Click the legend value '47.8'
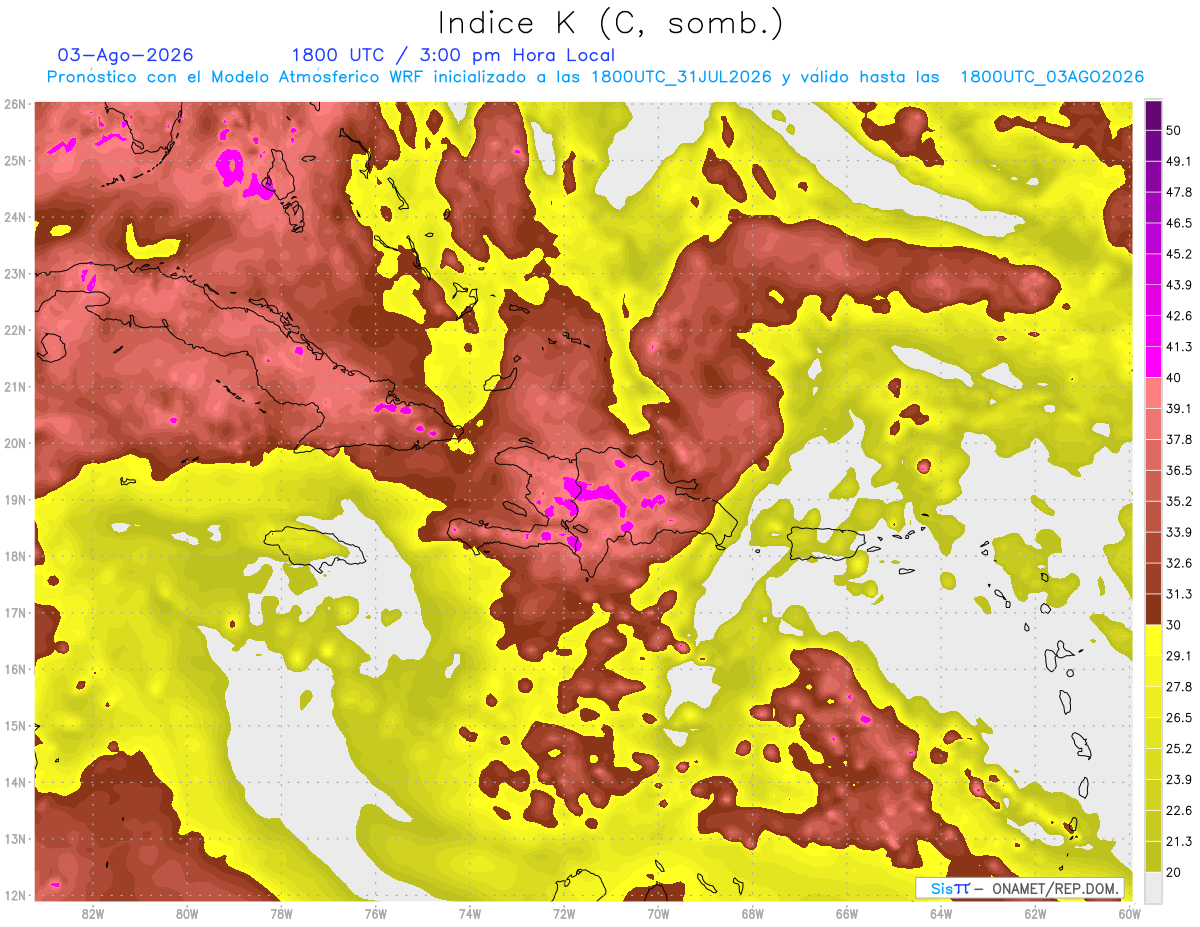 [1180, 192]
